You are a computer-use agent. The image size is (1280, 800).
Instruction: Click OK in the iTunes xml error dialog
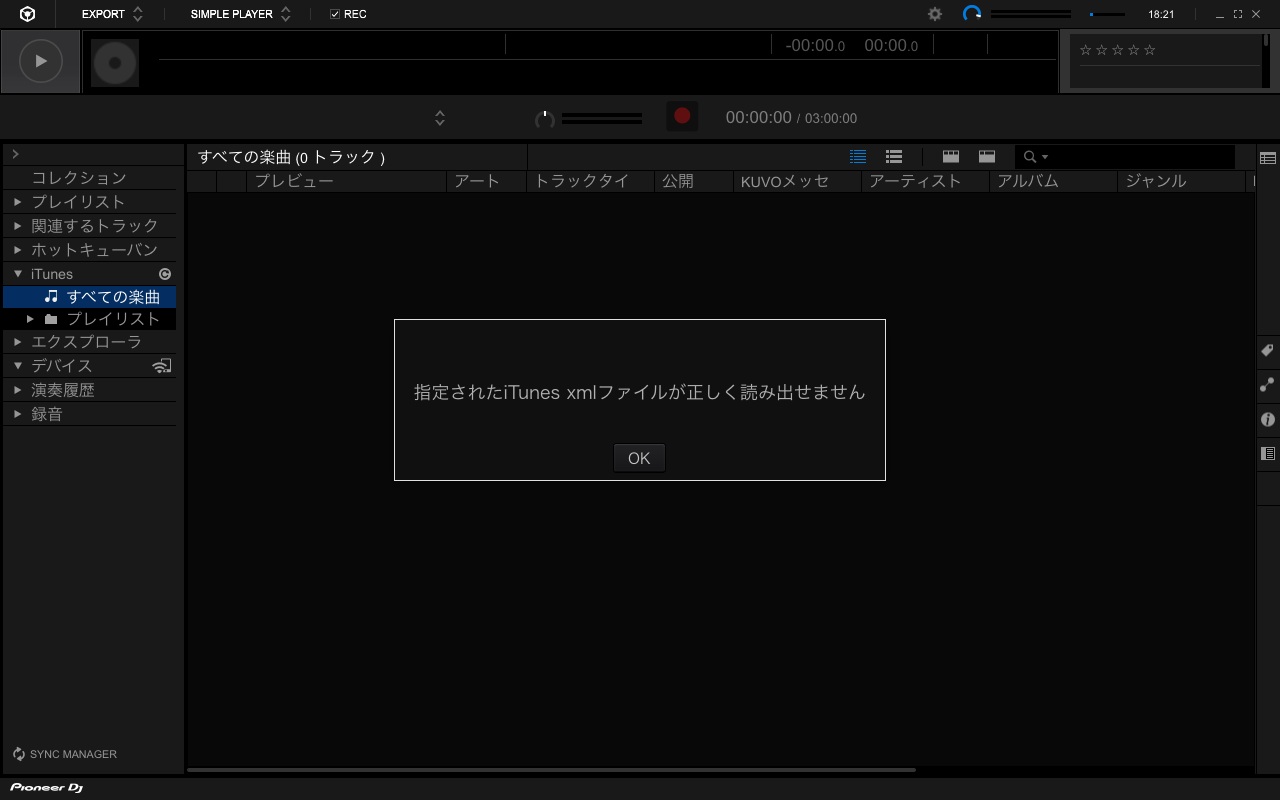coord(639,458)
